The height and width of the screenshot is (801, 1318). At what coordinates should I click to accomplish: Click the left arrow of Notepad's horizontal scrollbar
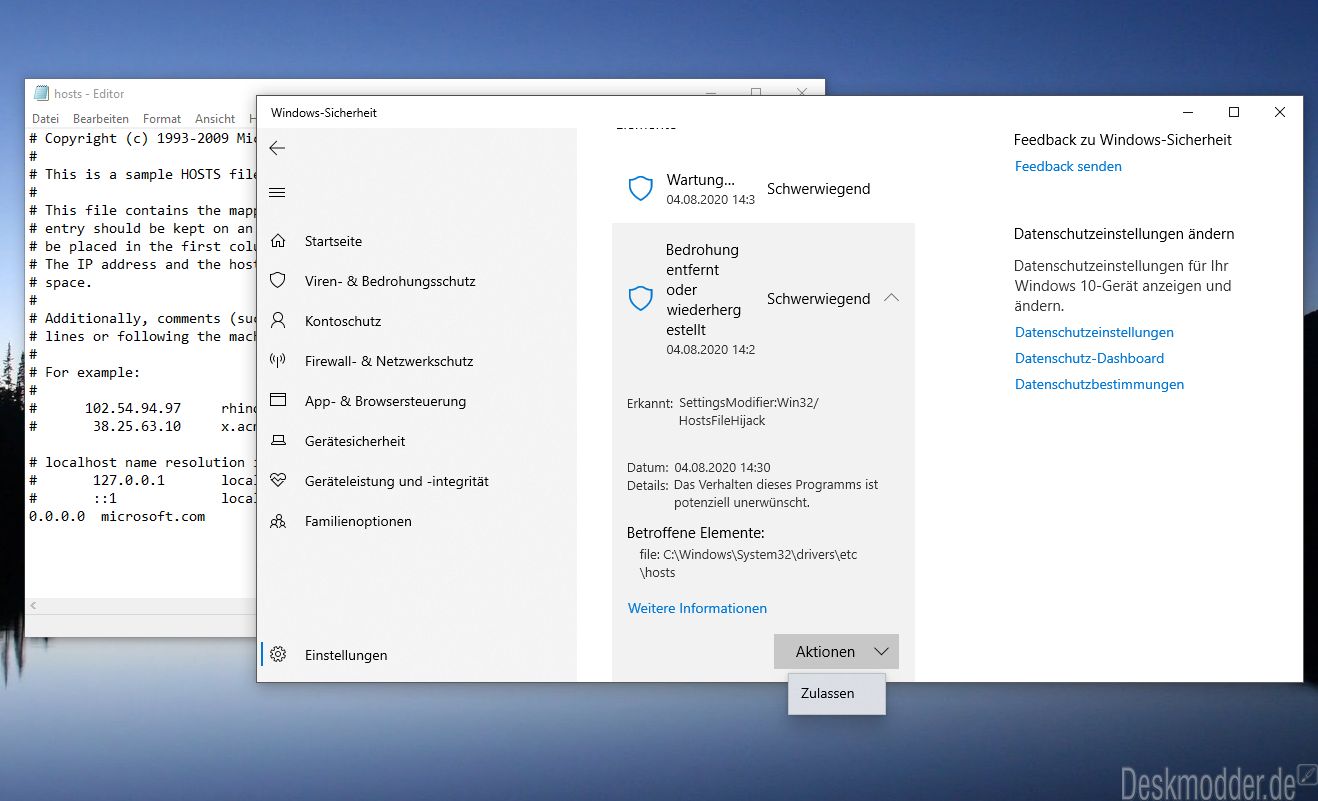(x=34, y=606)
